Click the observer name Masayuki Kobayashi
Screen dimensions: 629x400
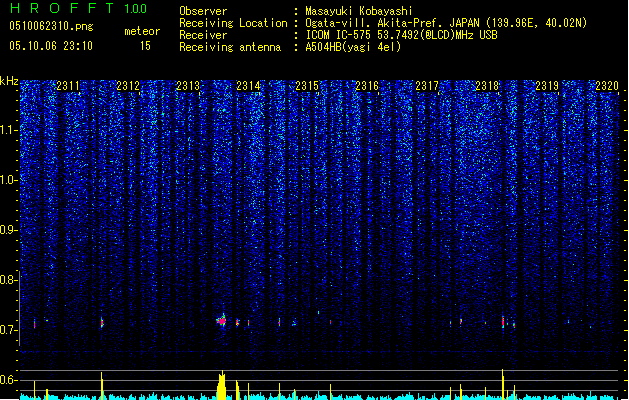tap(359, 11)
